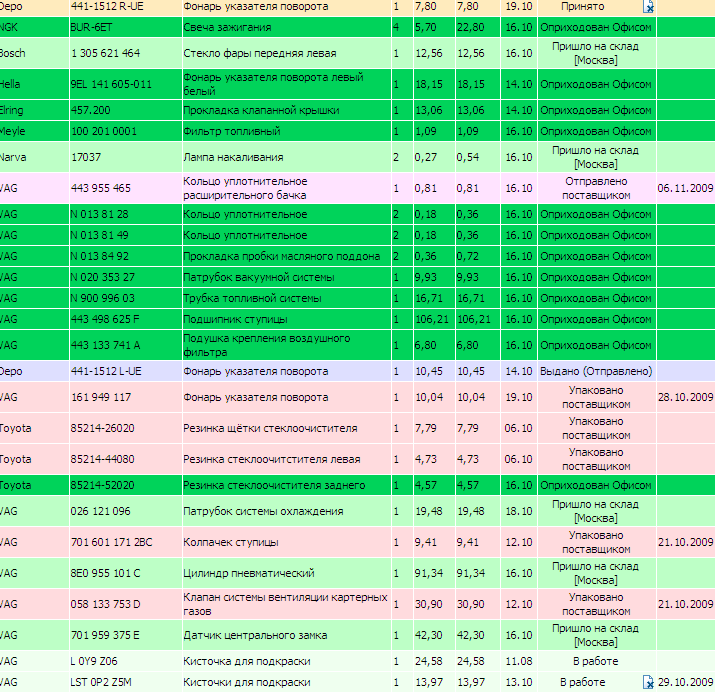Click 'Трубка топливной системы' cell
This screenshot has width=717, height=693.
287,298
